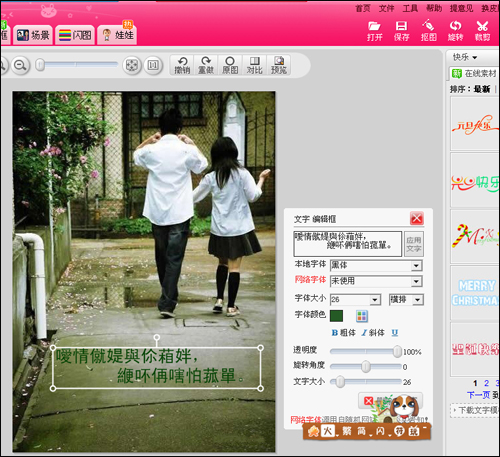Click the 繁 traditional Chinese IME button

tap(347, 431)
